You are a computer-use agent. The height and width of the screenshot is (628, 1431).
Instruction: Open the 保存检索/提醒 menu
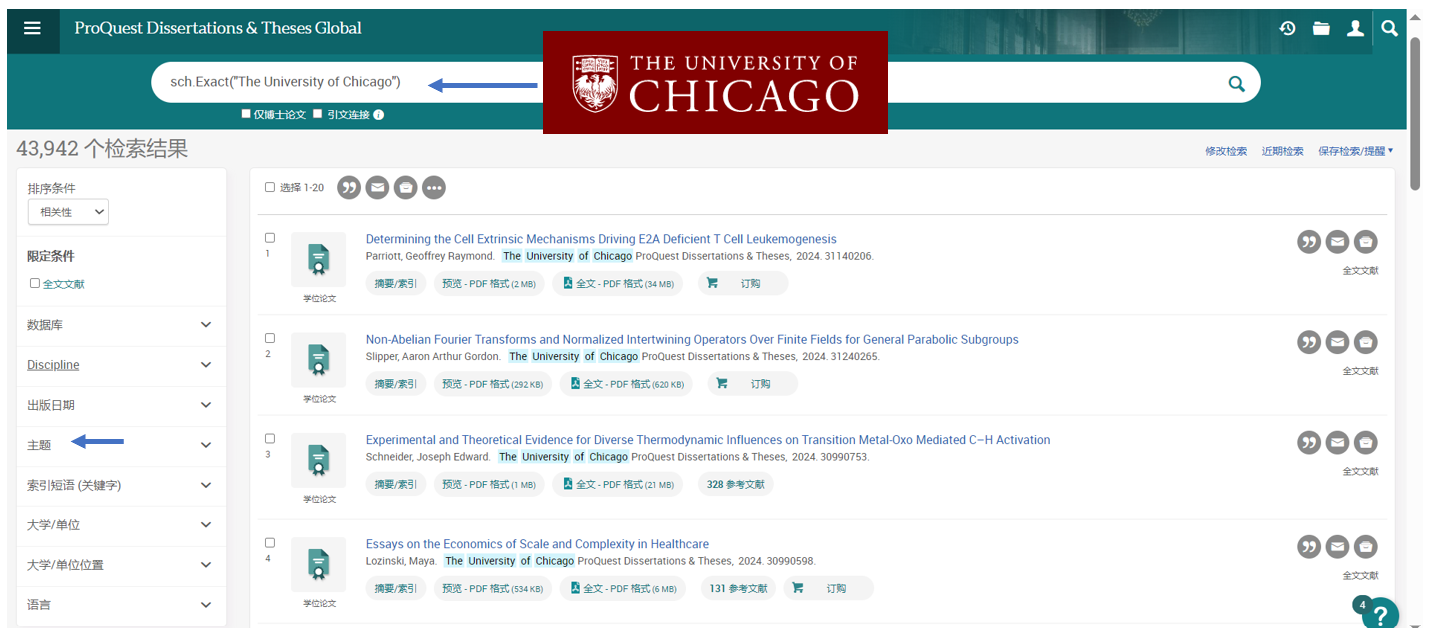(1355, 151)
